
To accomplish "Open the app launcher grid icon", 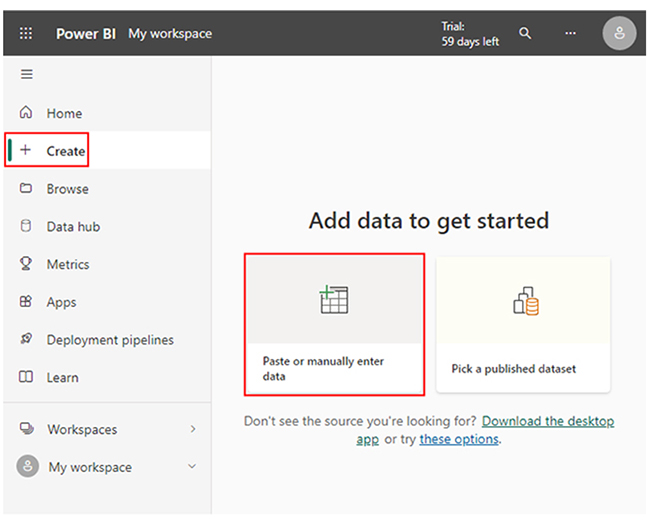I will [26, 33].
